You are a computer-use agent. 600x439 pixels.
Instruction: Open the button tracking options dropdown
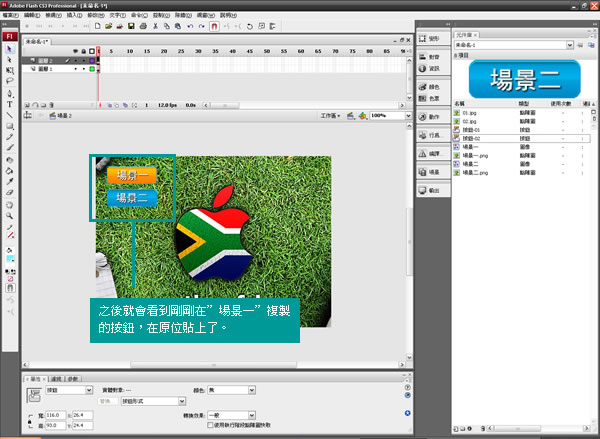[153, 401]
